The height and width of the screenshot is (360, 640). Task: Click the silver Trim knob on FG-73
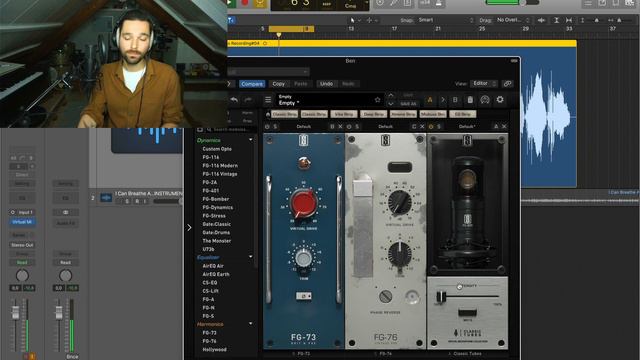click(x=303, y=258)
